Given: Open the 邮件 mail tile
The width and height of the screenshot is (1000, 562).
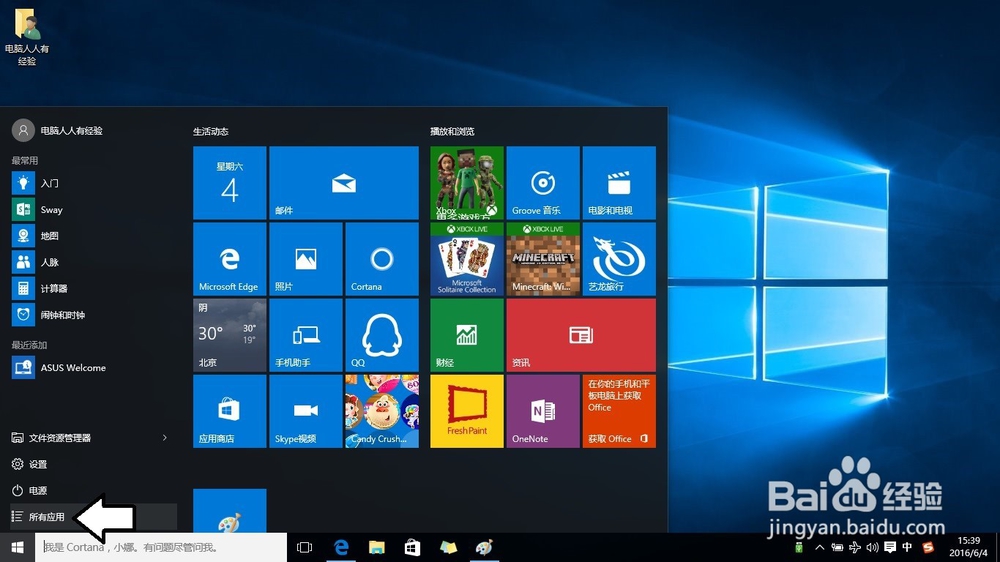Looking at the screenshot, I should pos(344,183).
